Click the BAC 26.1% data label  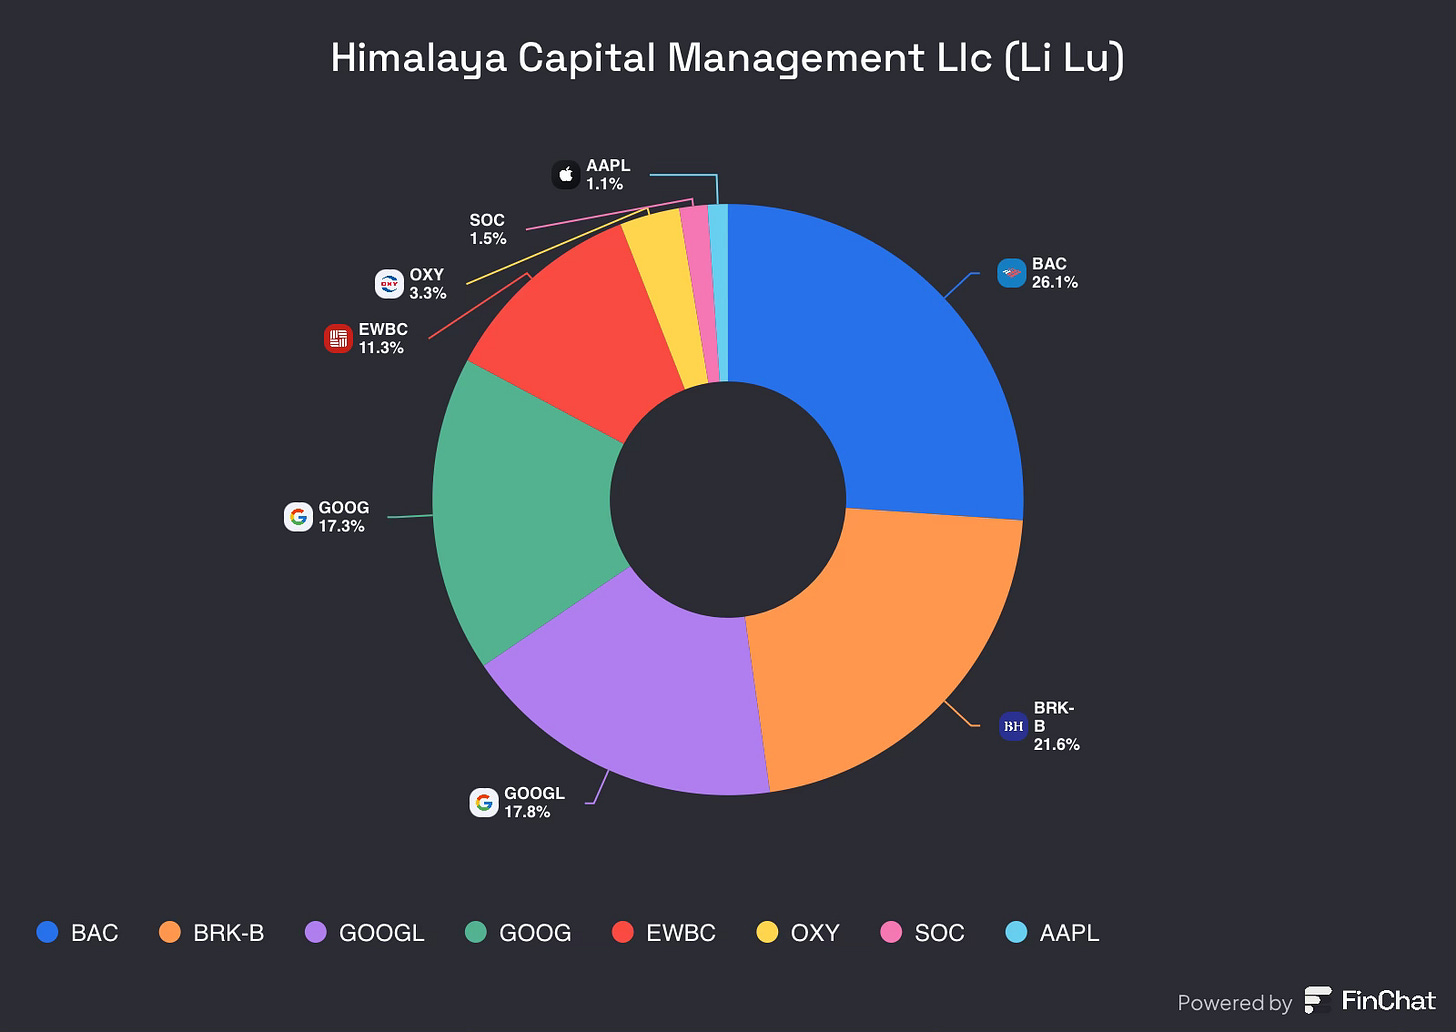[x=1055, y=273]
